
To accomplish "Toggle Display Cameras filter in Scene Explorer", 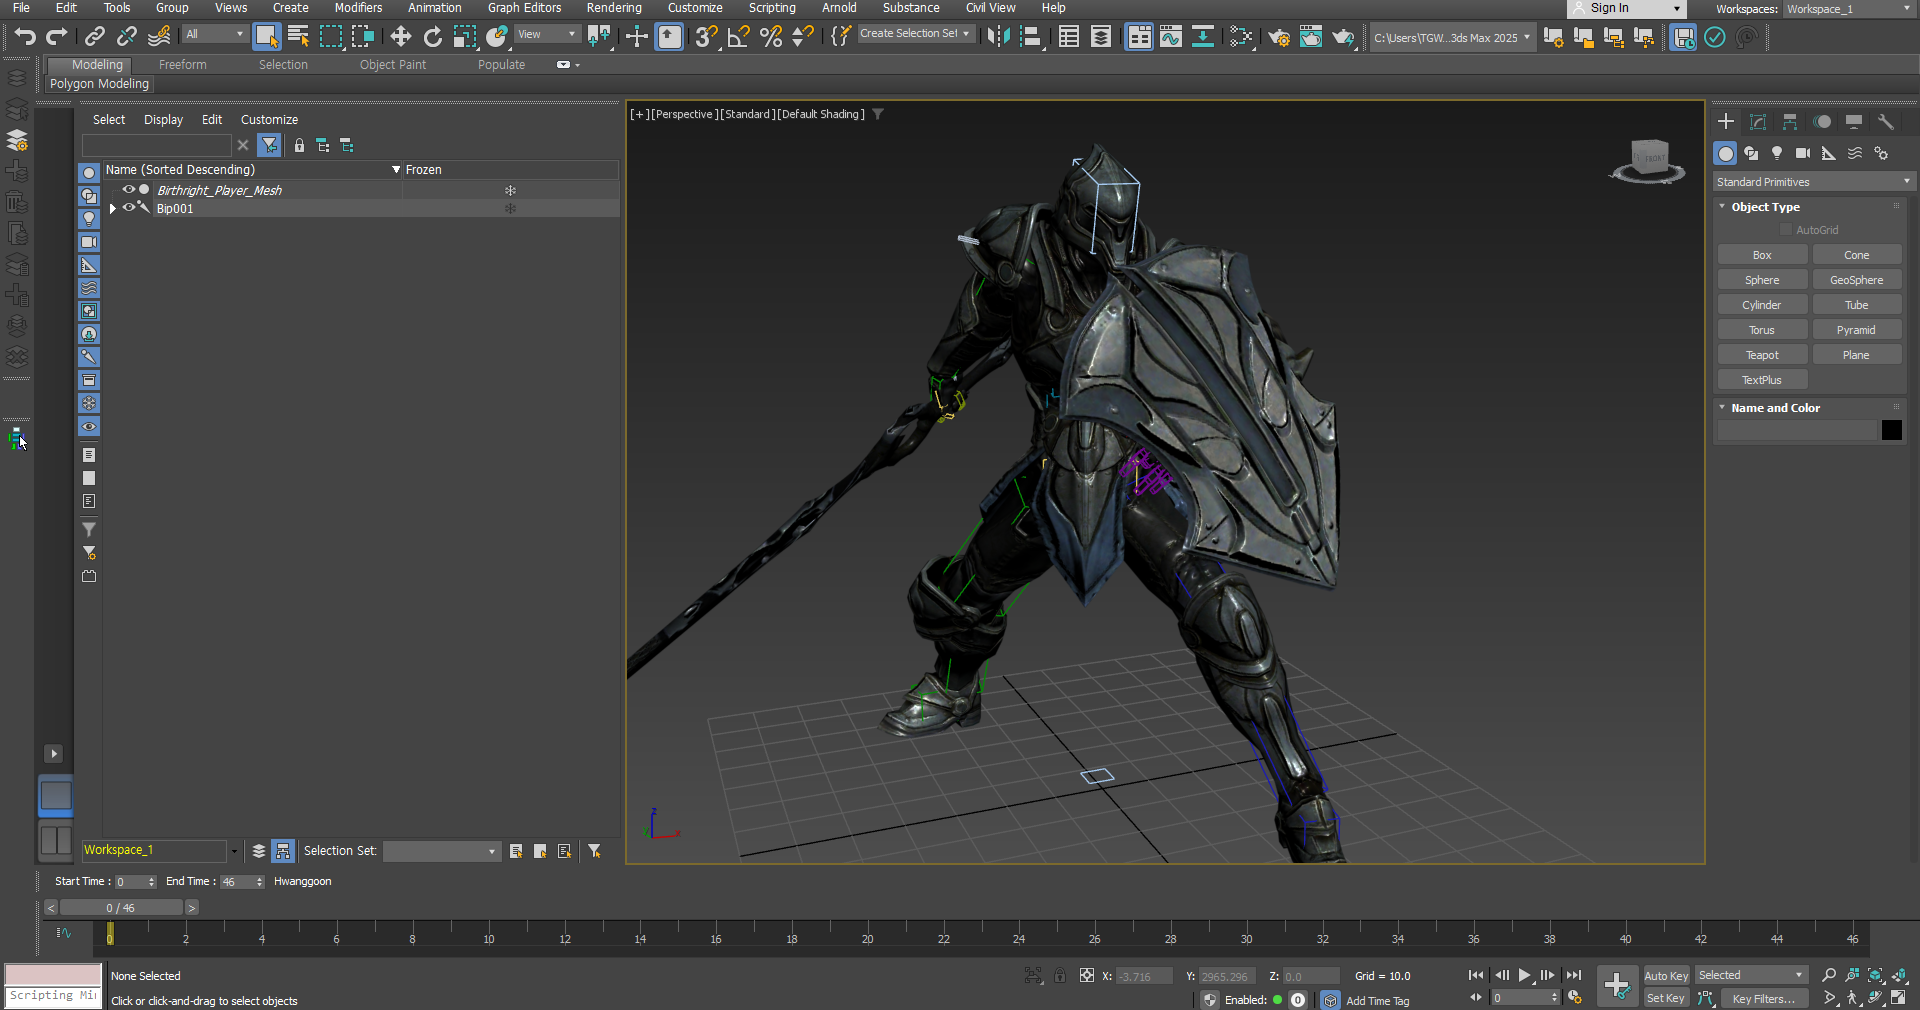I will pyautogui.click(x=89, y=242).
